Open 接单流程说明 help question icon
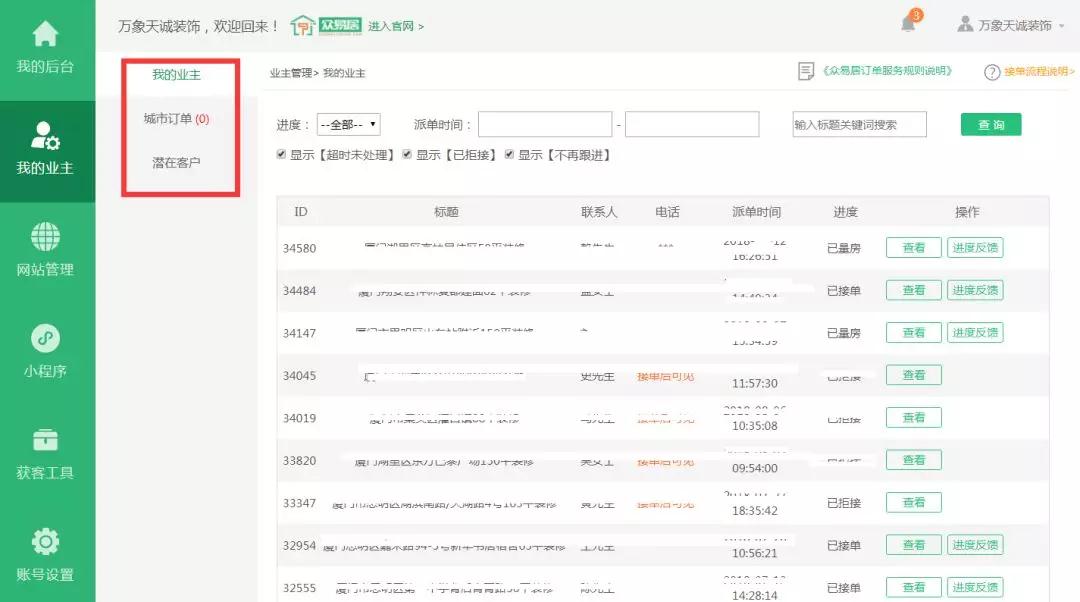Screen dimensions: 1080x602 point(992,72)
